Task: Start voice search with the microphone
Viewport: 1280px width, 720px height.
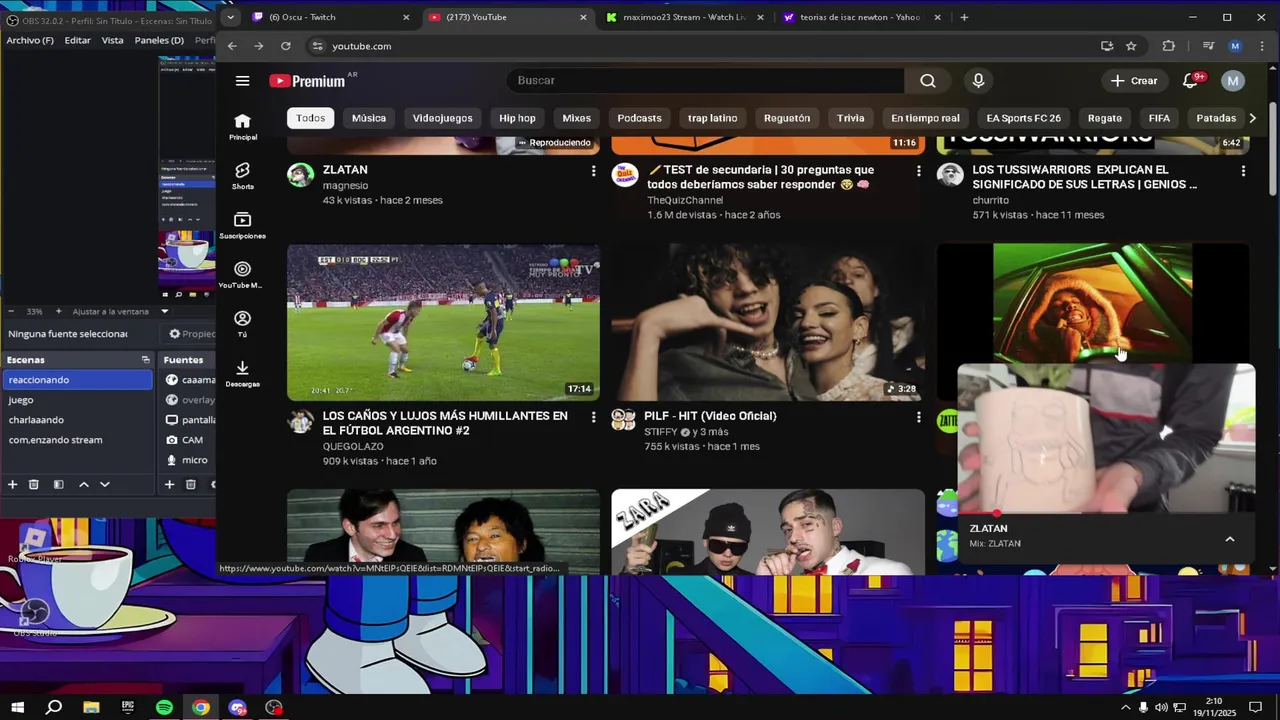Action: pos(978,81)
